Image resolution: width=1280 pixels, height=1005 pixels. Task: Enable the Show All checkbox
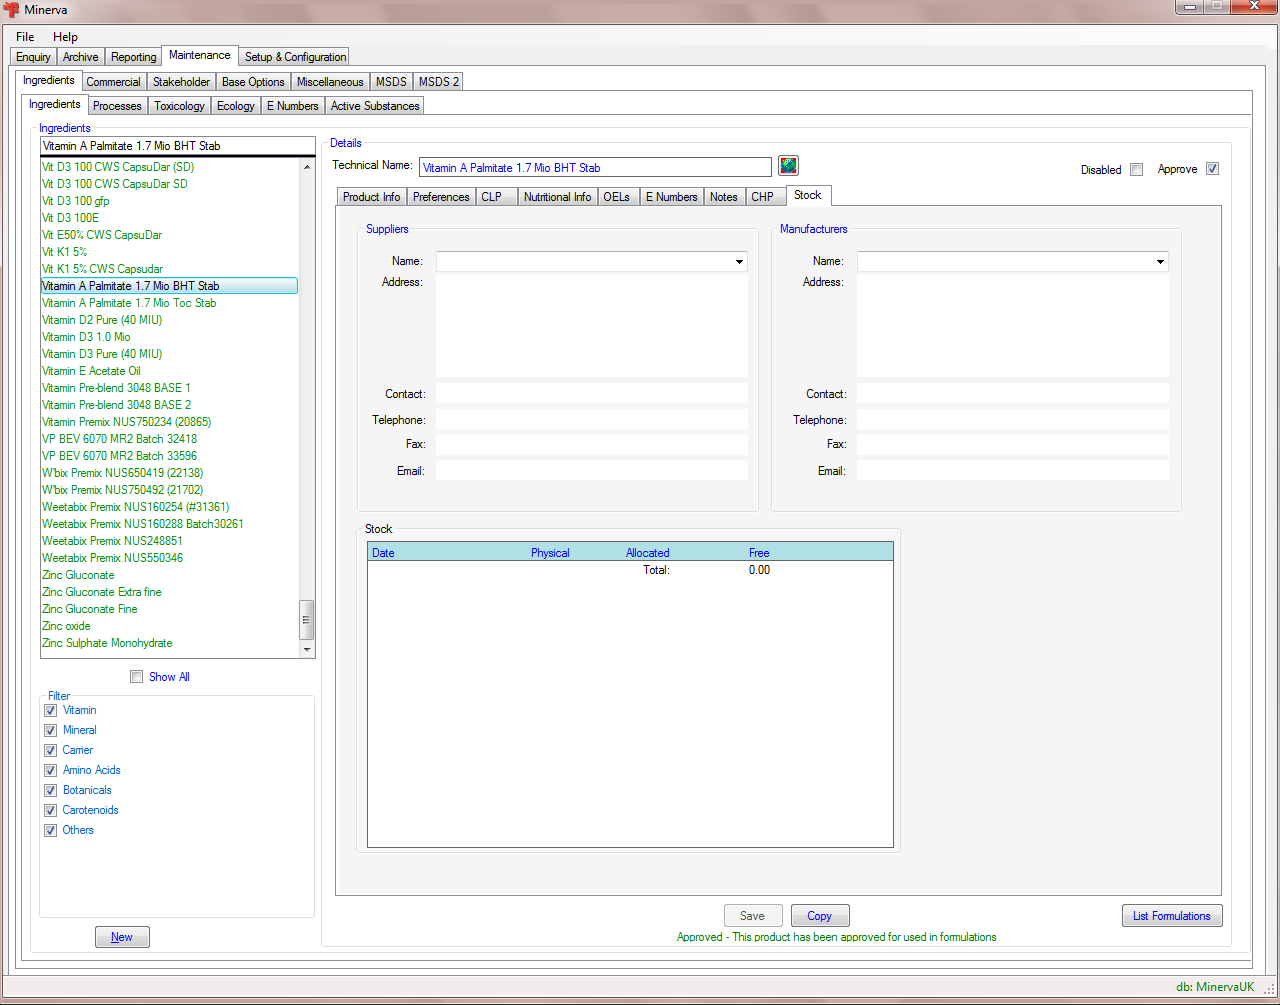pyautogui.click(x=136, y=677)
